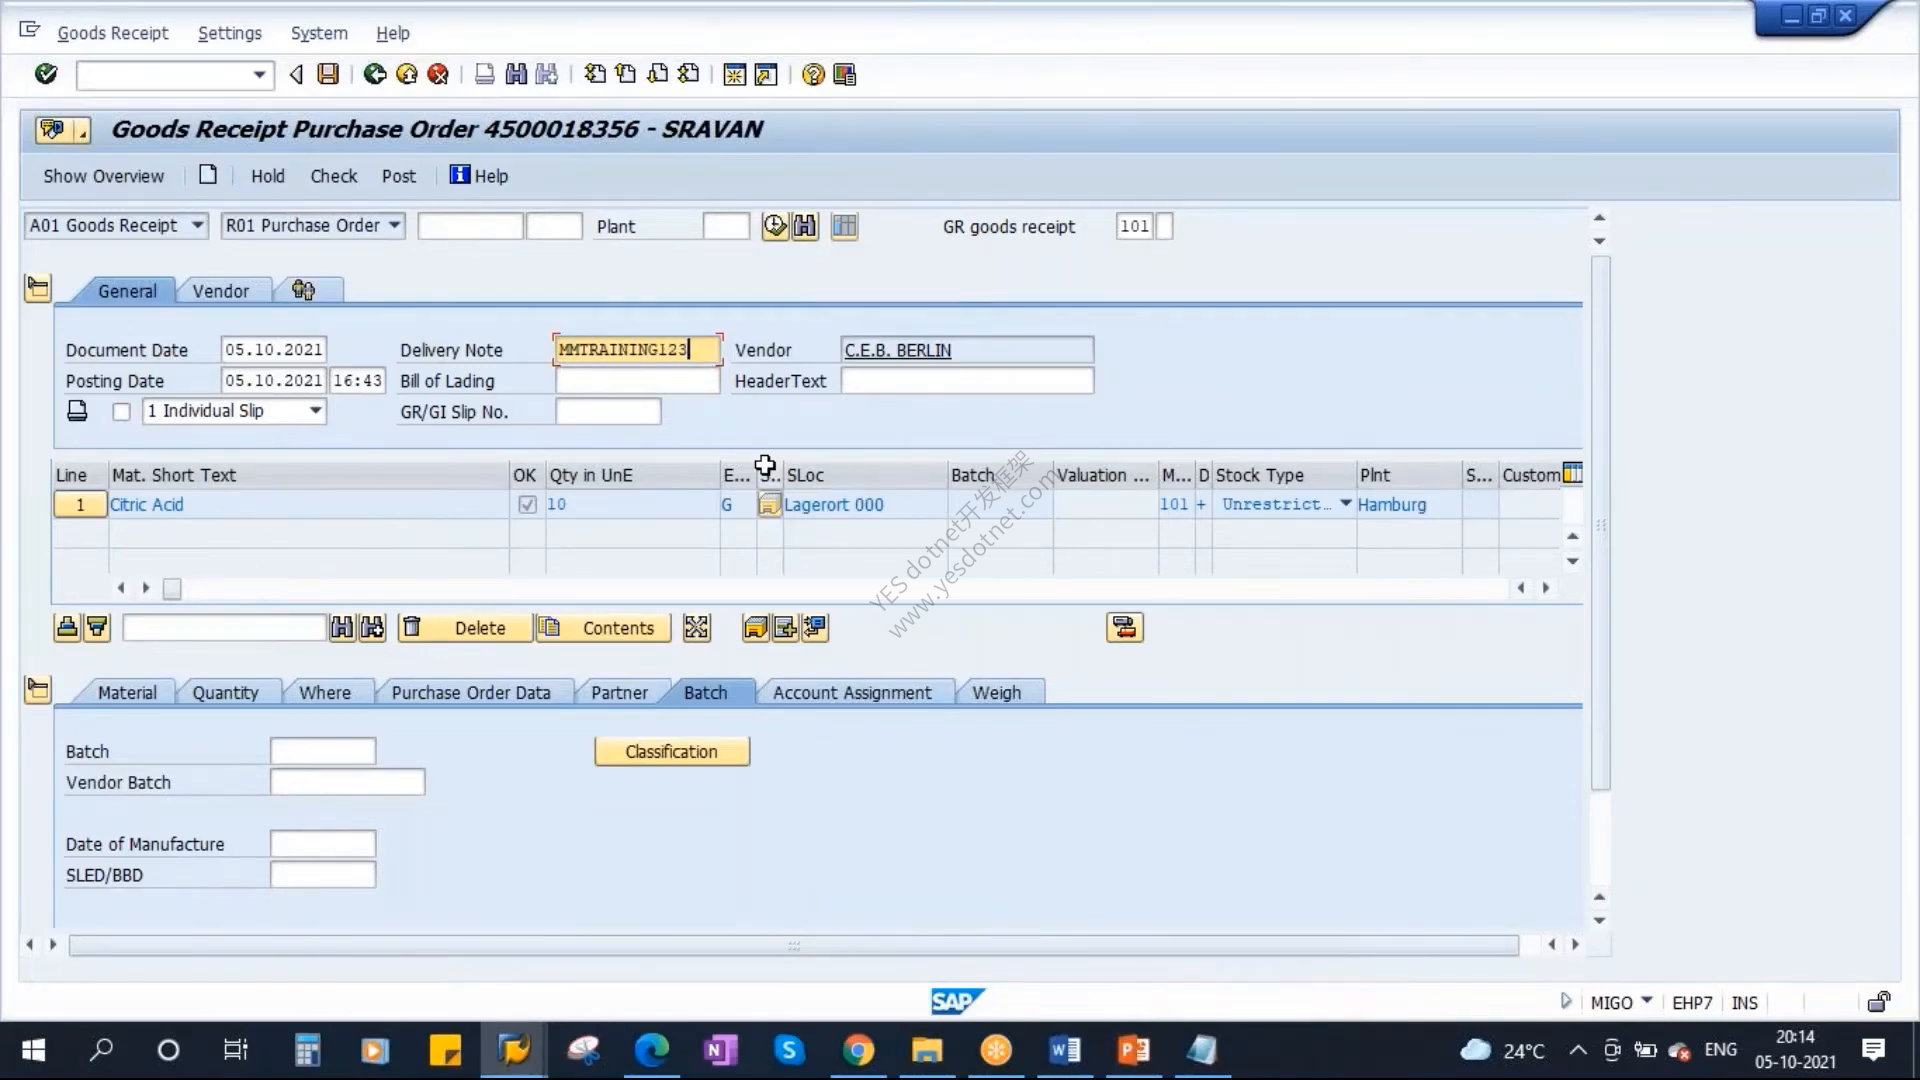
Task: Click the printer icon beside Individual Slip
Action: coord(77,411)
